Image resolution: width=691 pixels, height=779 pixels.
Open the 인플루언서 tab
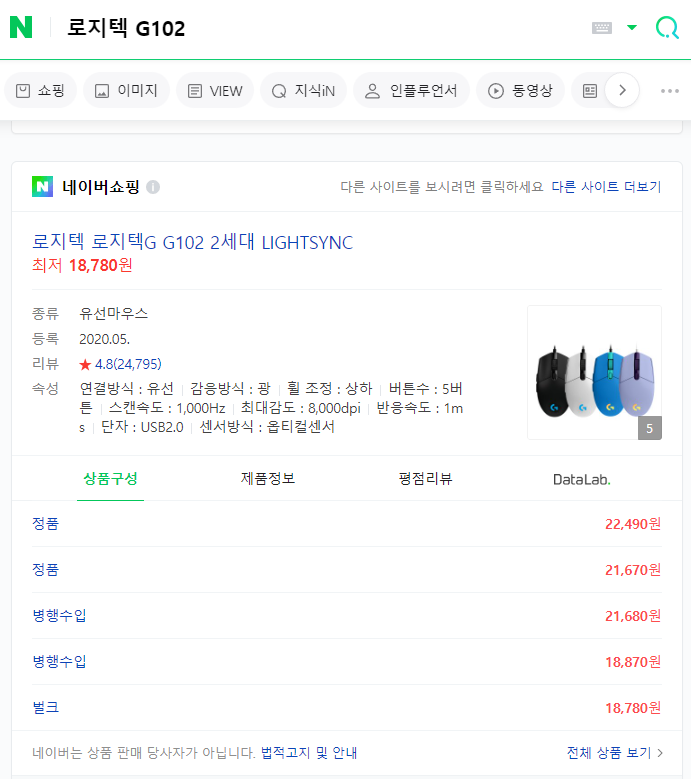tap(411, 90)
